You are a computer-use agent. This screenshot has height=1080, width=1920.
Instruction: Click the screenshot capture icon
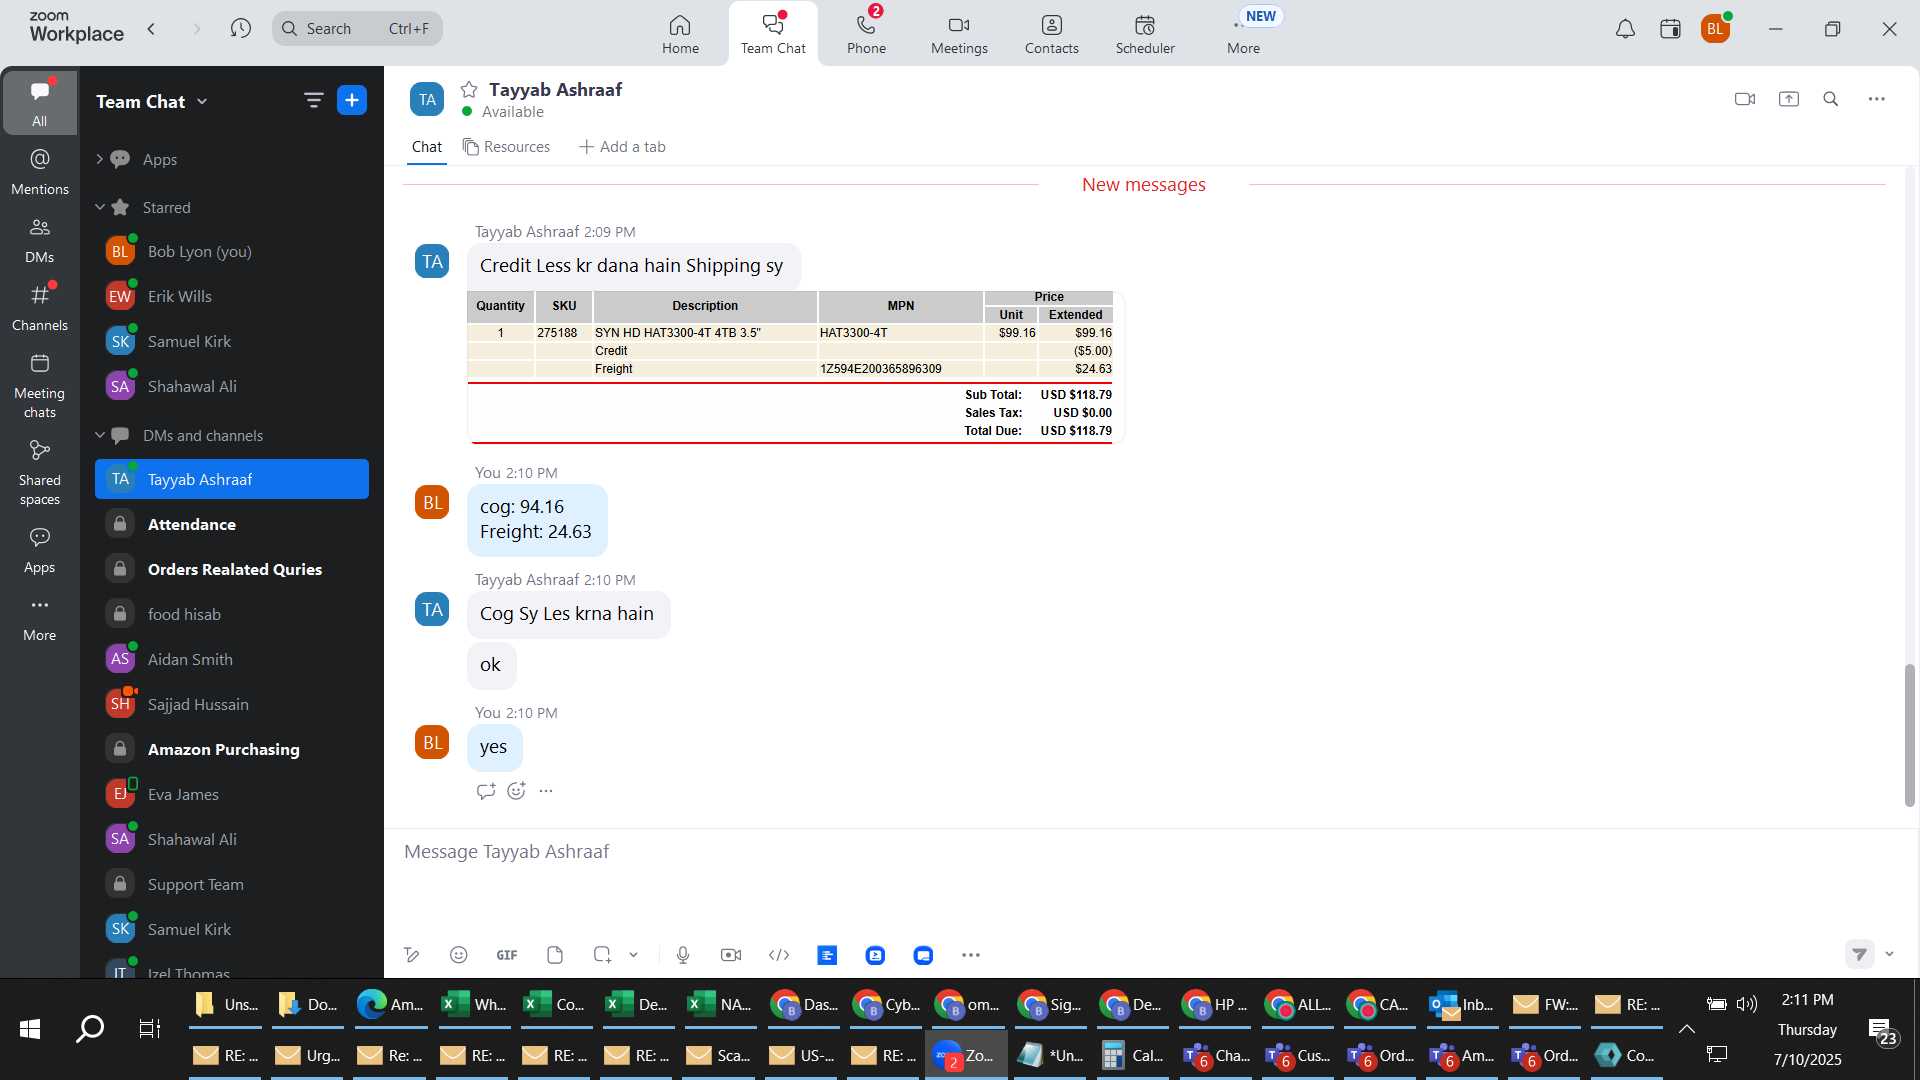click(602, 955)
